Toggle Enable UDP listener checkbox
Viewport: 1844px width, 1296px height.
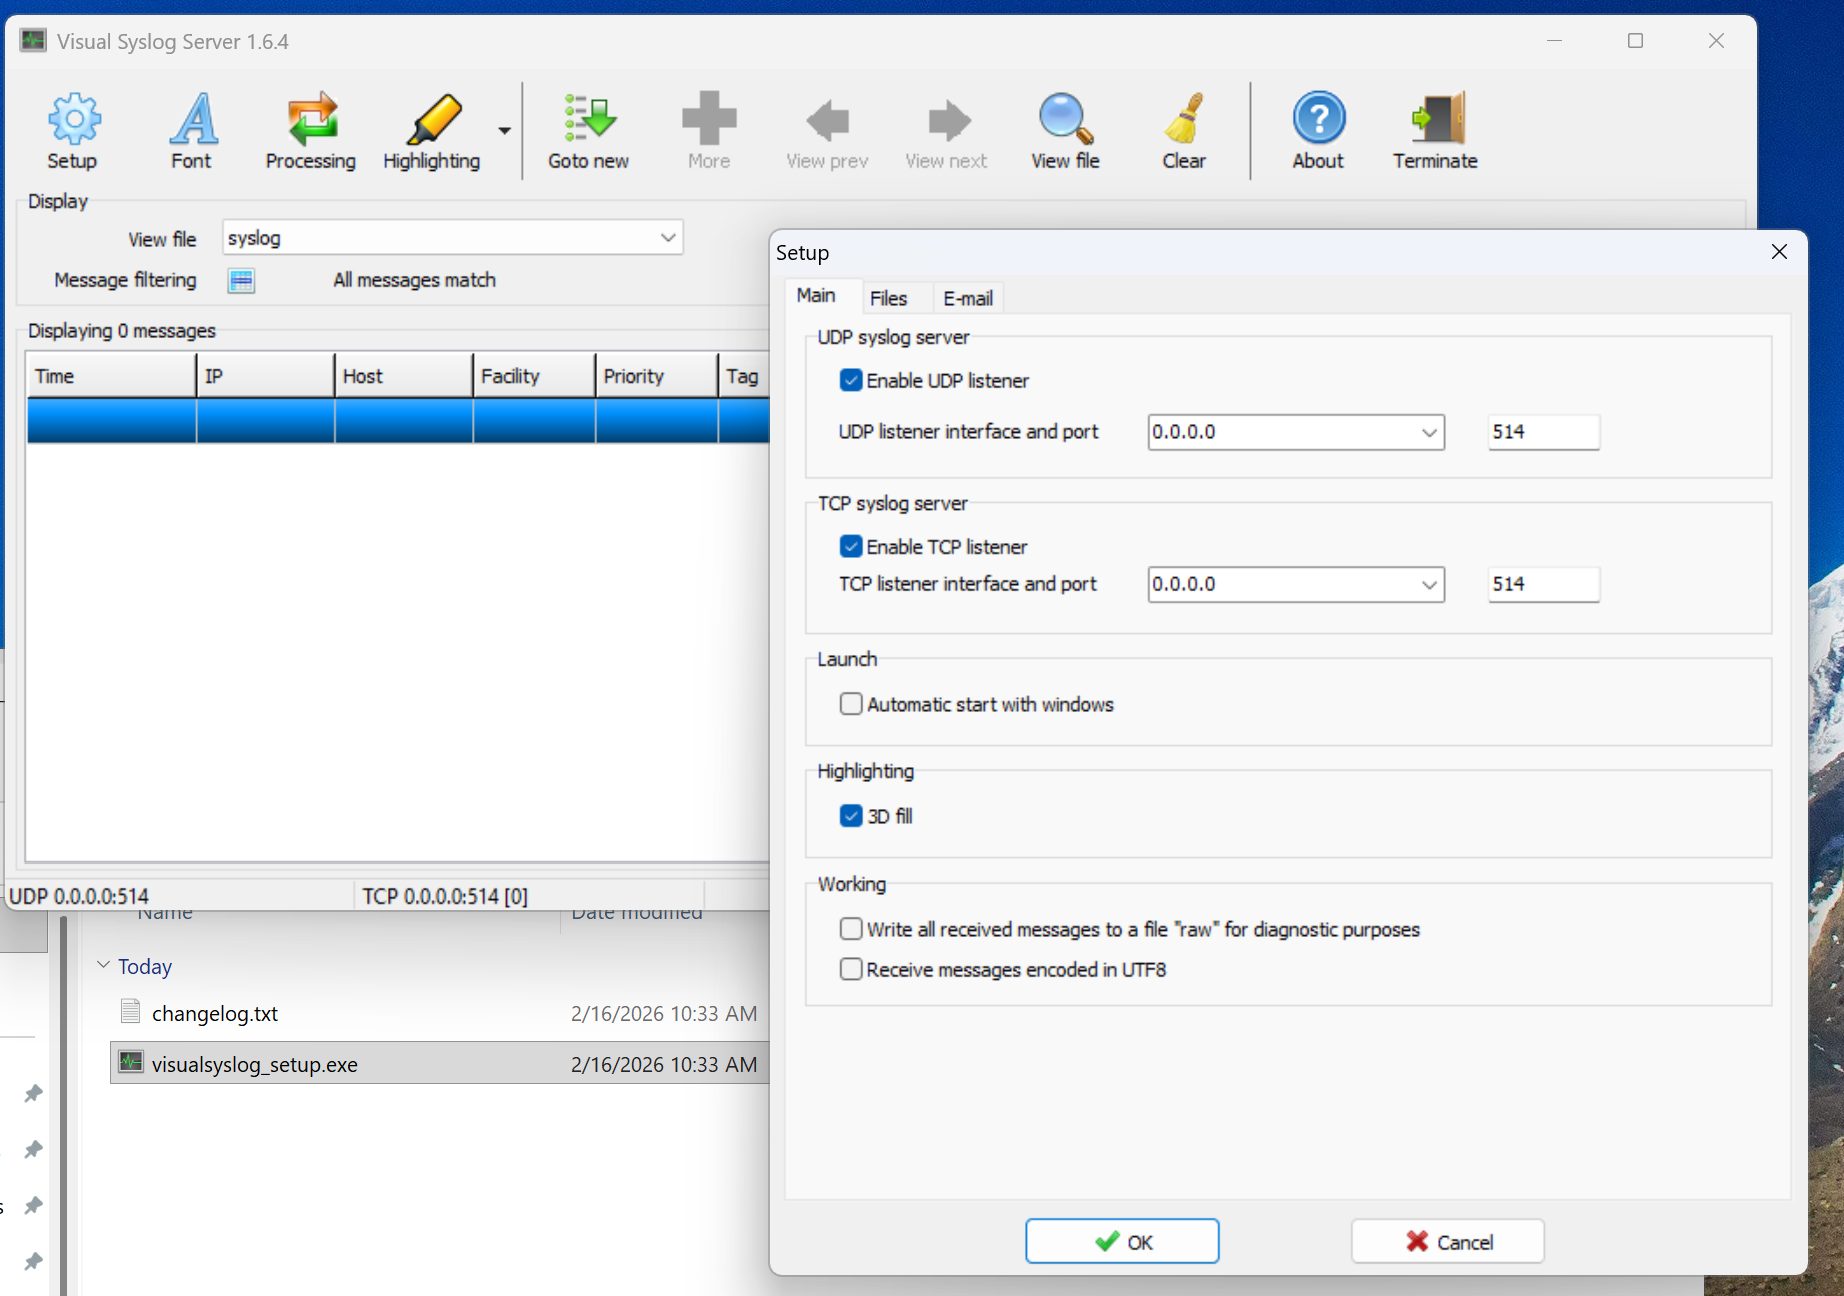tap(851, 380)
